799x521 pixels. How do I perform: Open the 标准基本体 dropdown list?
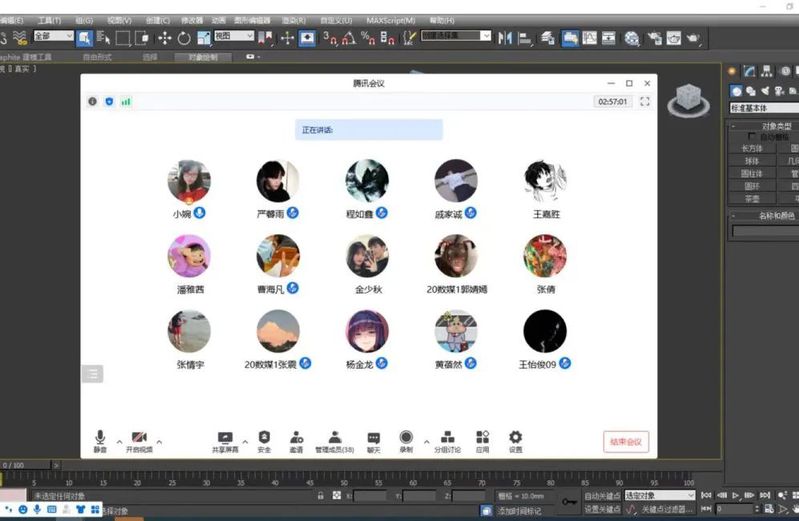pyautogui.click(x=764, y=108)
